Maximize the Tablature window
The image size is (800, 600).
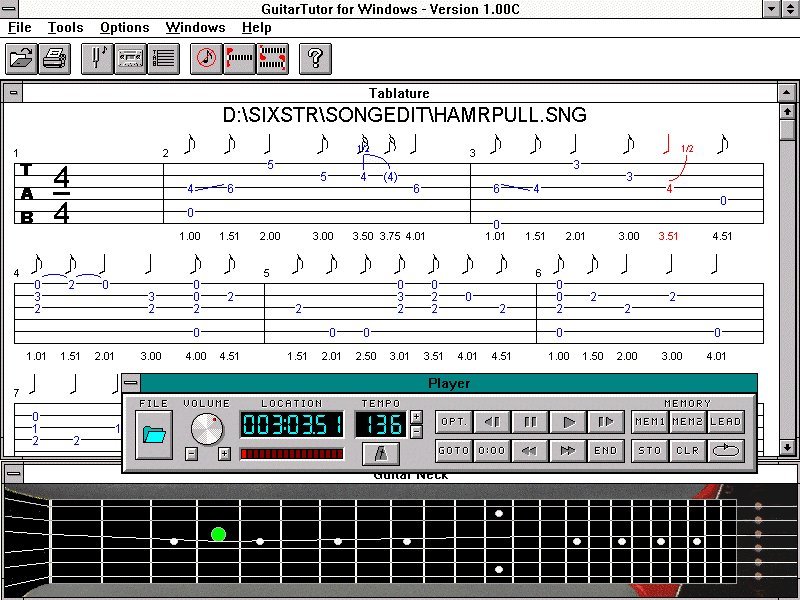(x=786, y=93)
